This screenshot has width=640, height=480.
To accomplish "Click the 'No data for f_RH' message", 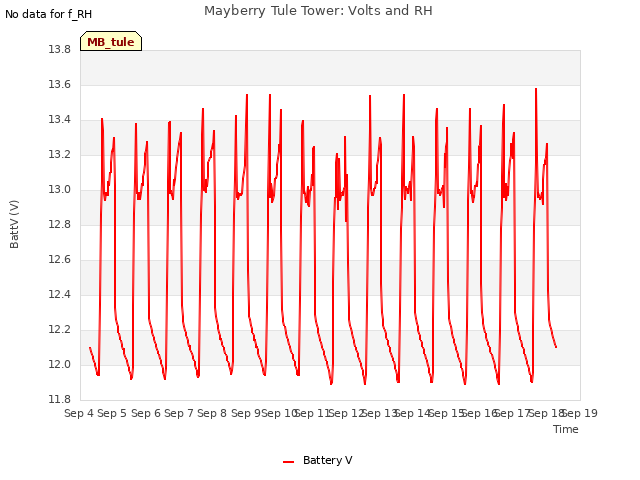I will coord(48,14).
